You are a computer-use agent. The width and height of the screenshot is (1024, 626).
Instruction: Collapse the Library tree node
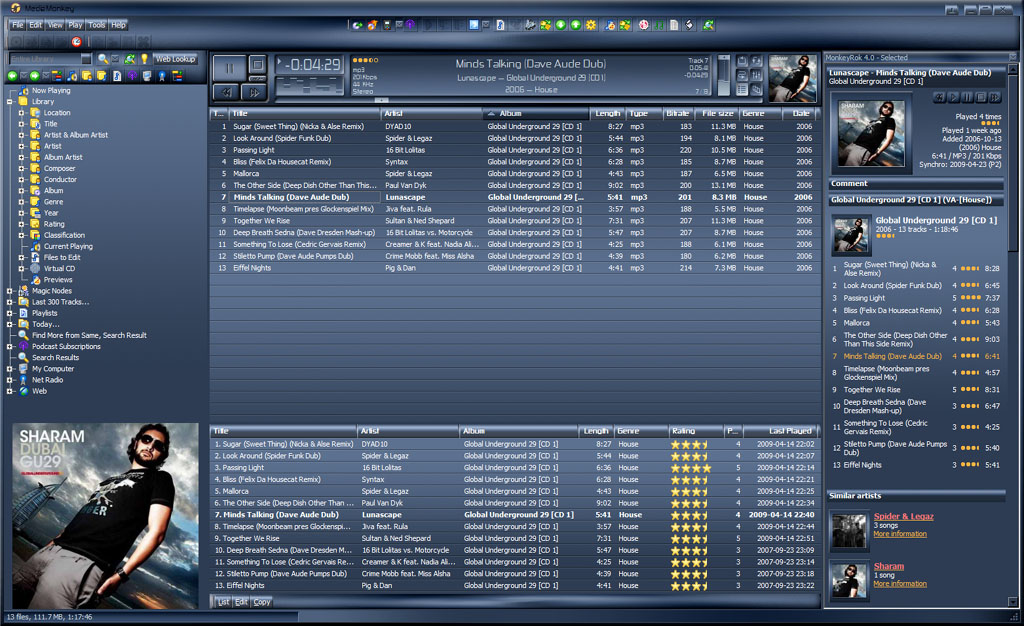[10, 102]
